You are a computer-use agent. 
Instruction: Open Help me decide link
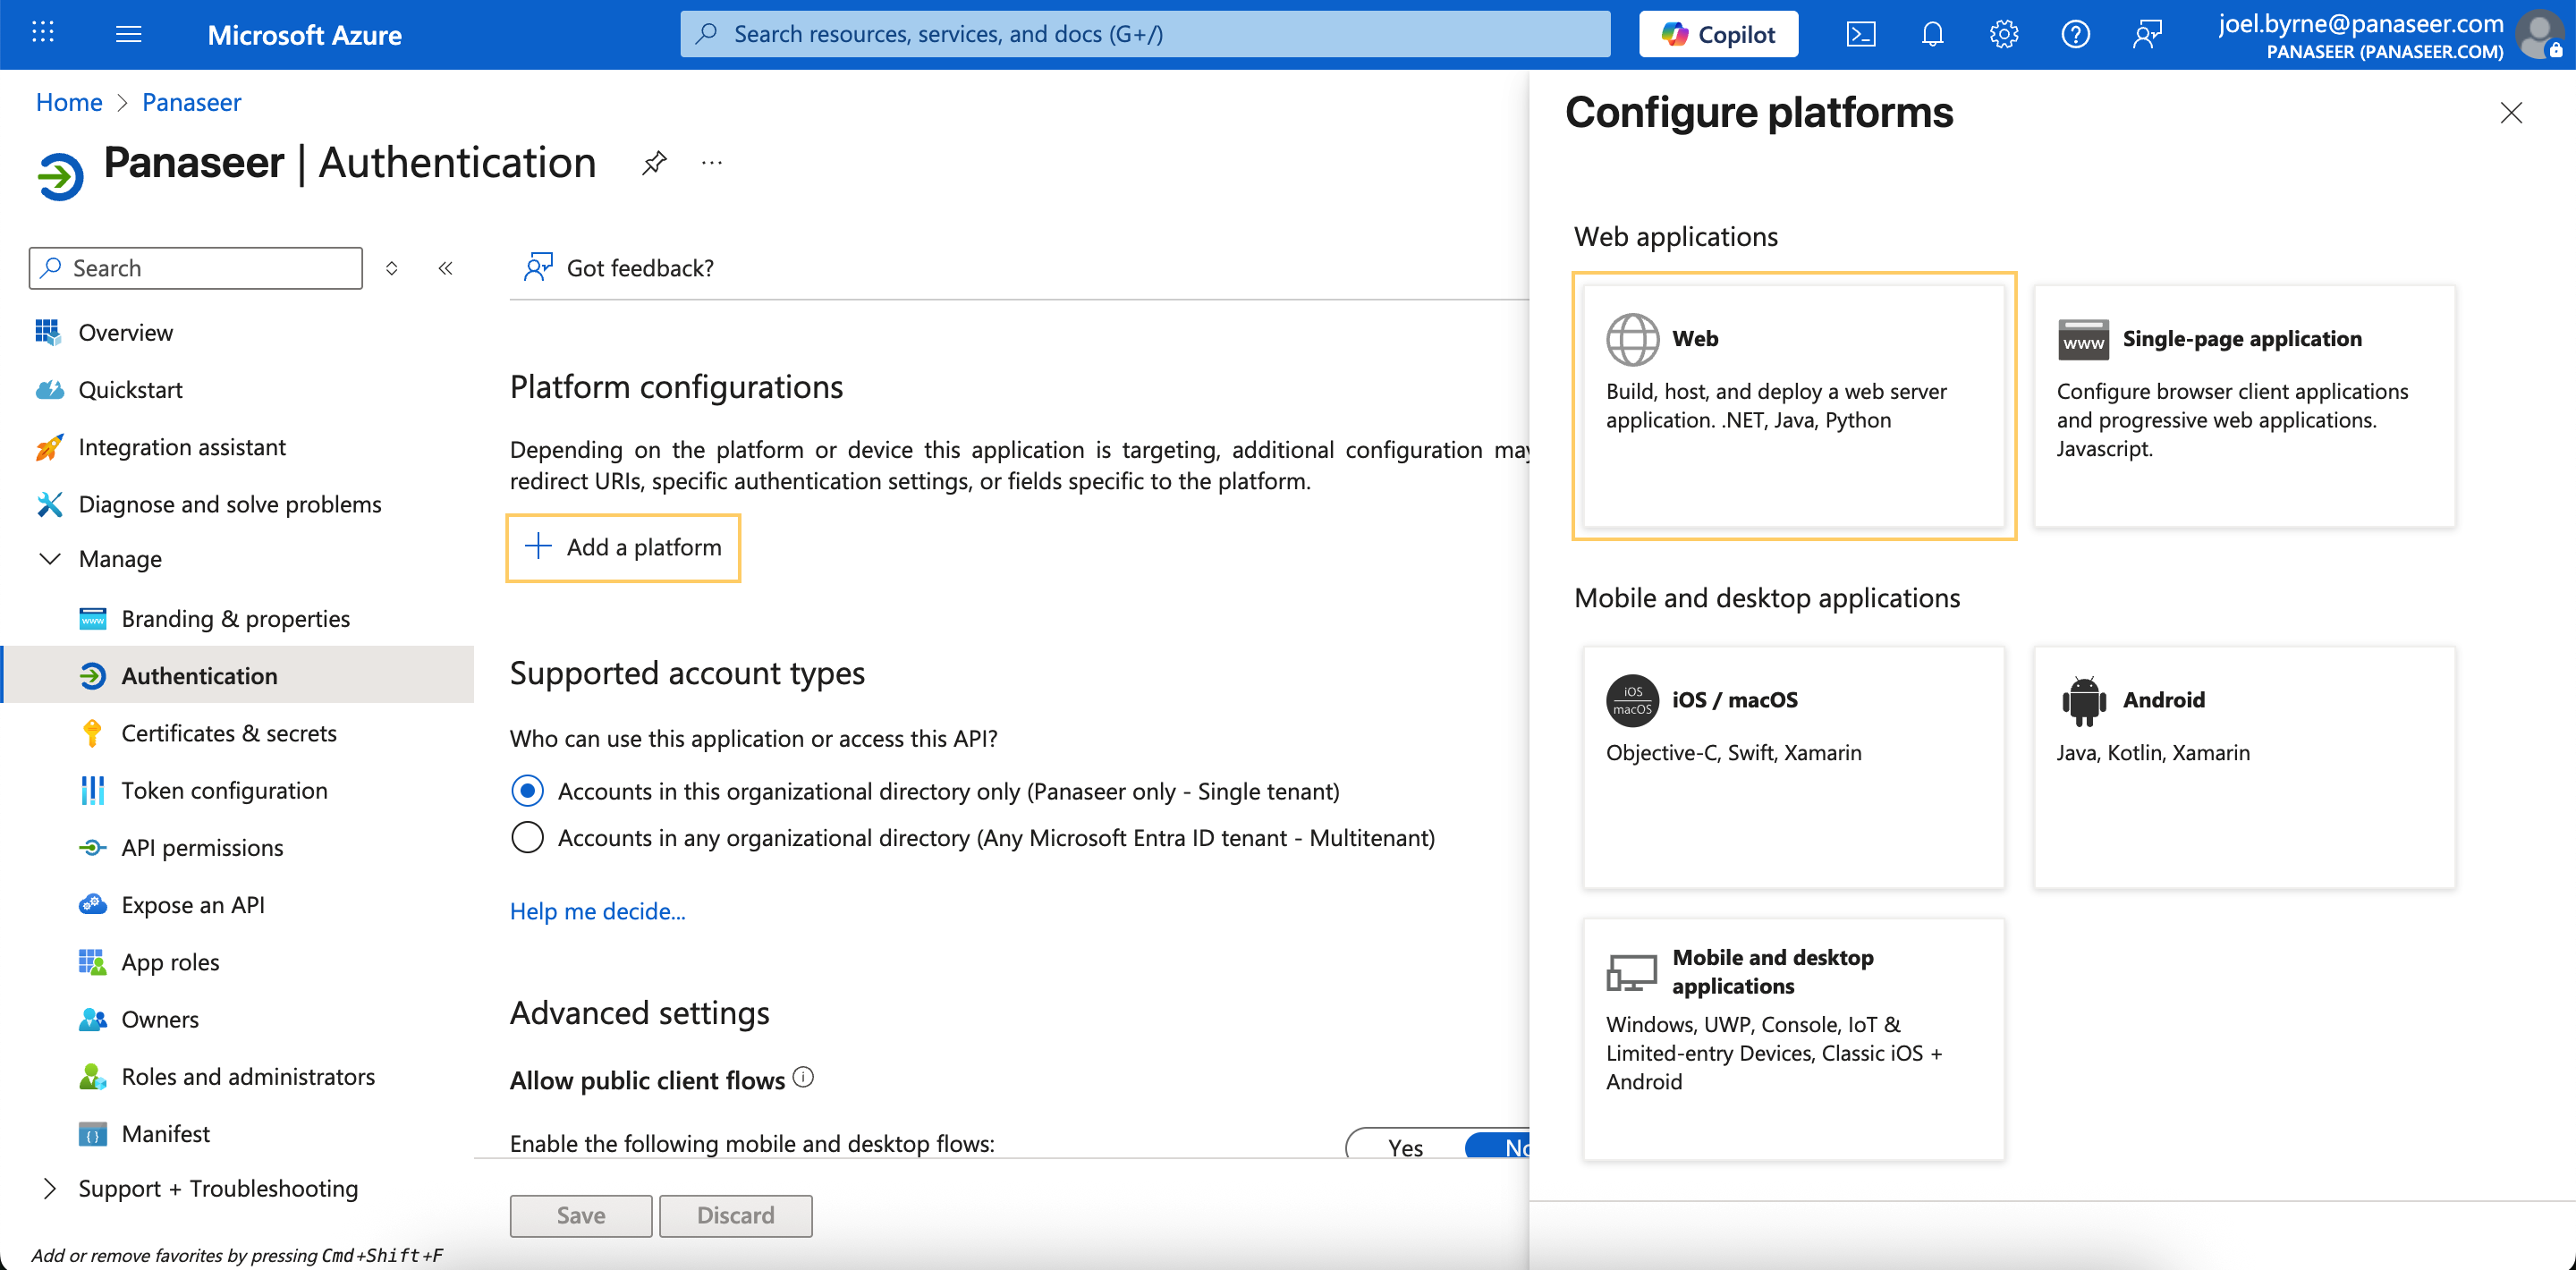[597, 911]
